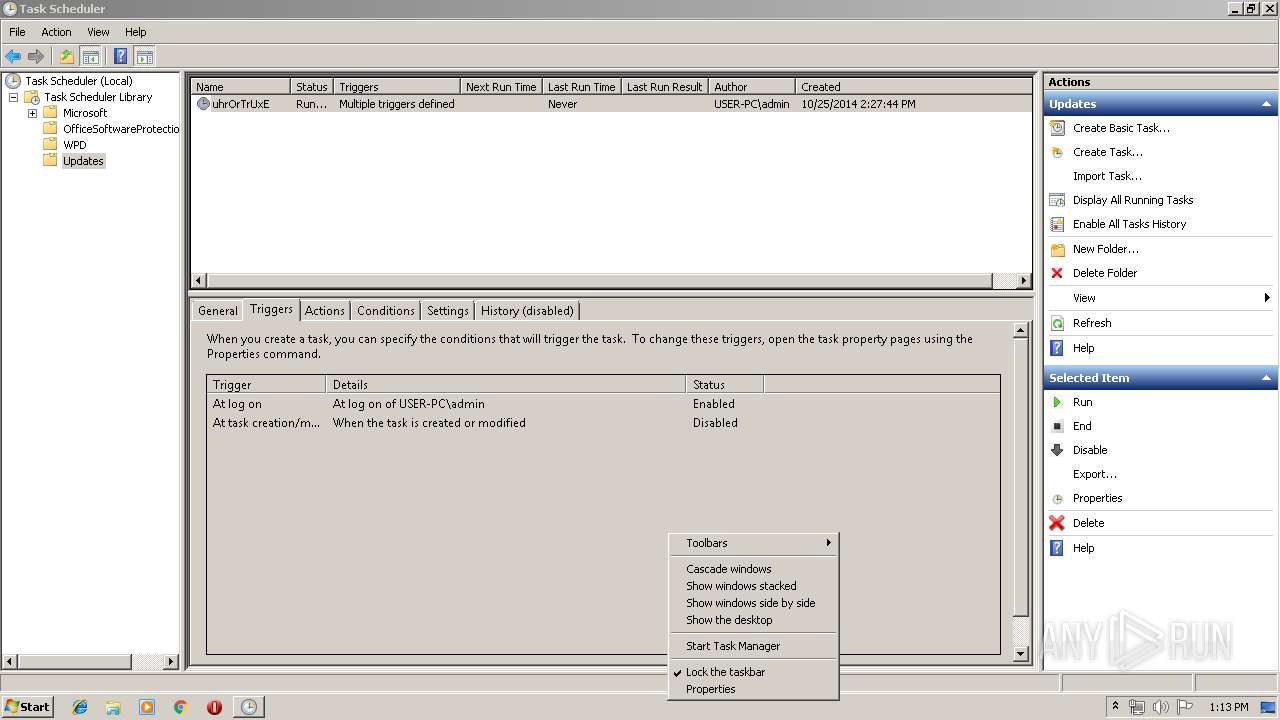Open the File menu
The height and width of the screenshot is (720, 1280).
(17, 32)
